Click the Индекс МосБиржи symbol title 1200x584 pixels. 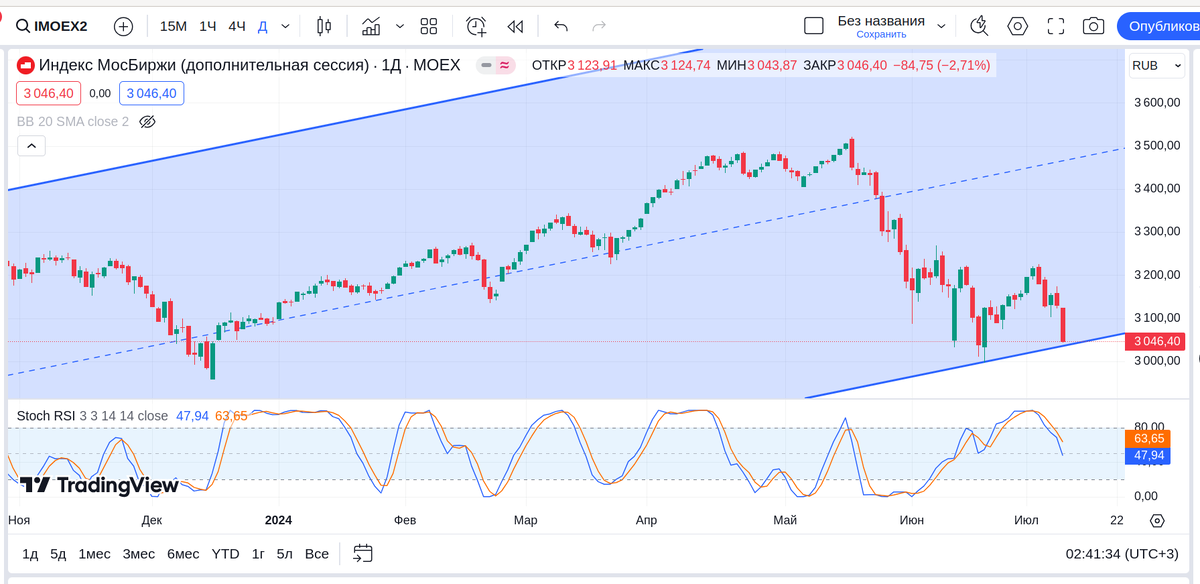[203, 65]
